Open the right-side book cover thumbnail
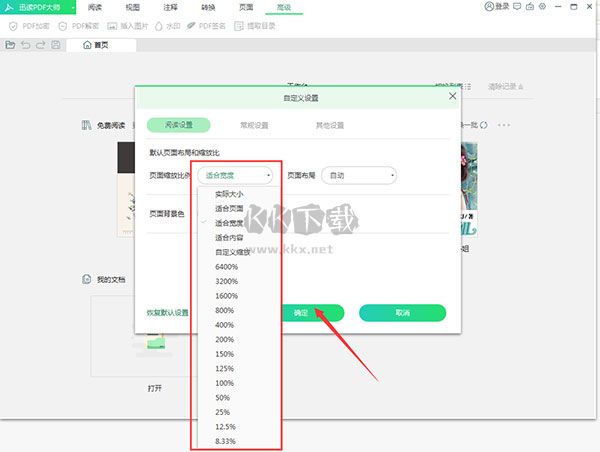Image resolution: width=600 pixels, height=452 pixels. point(470,189)
